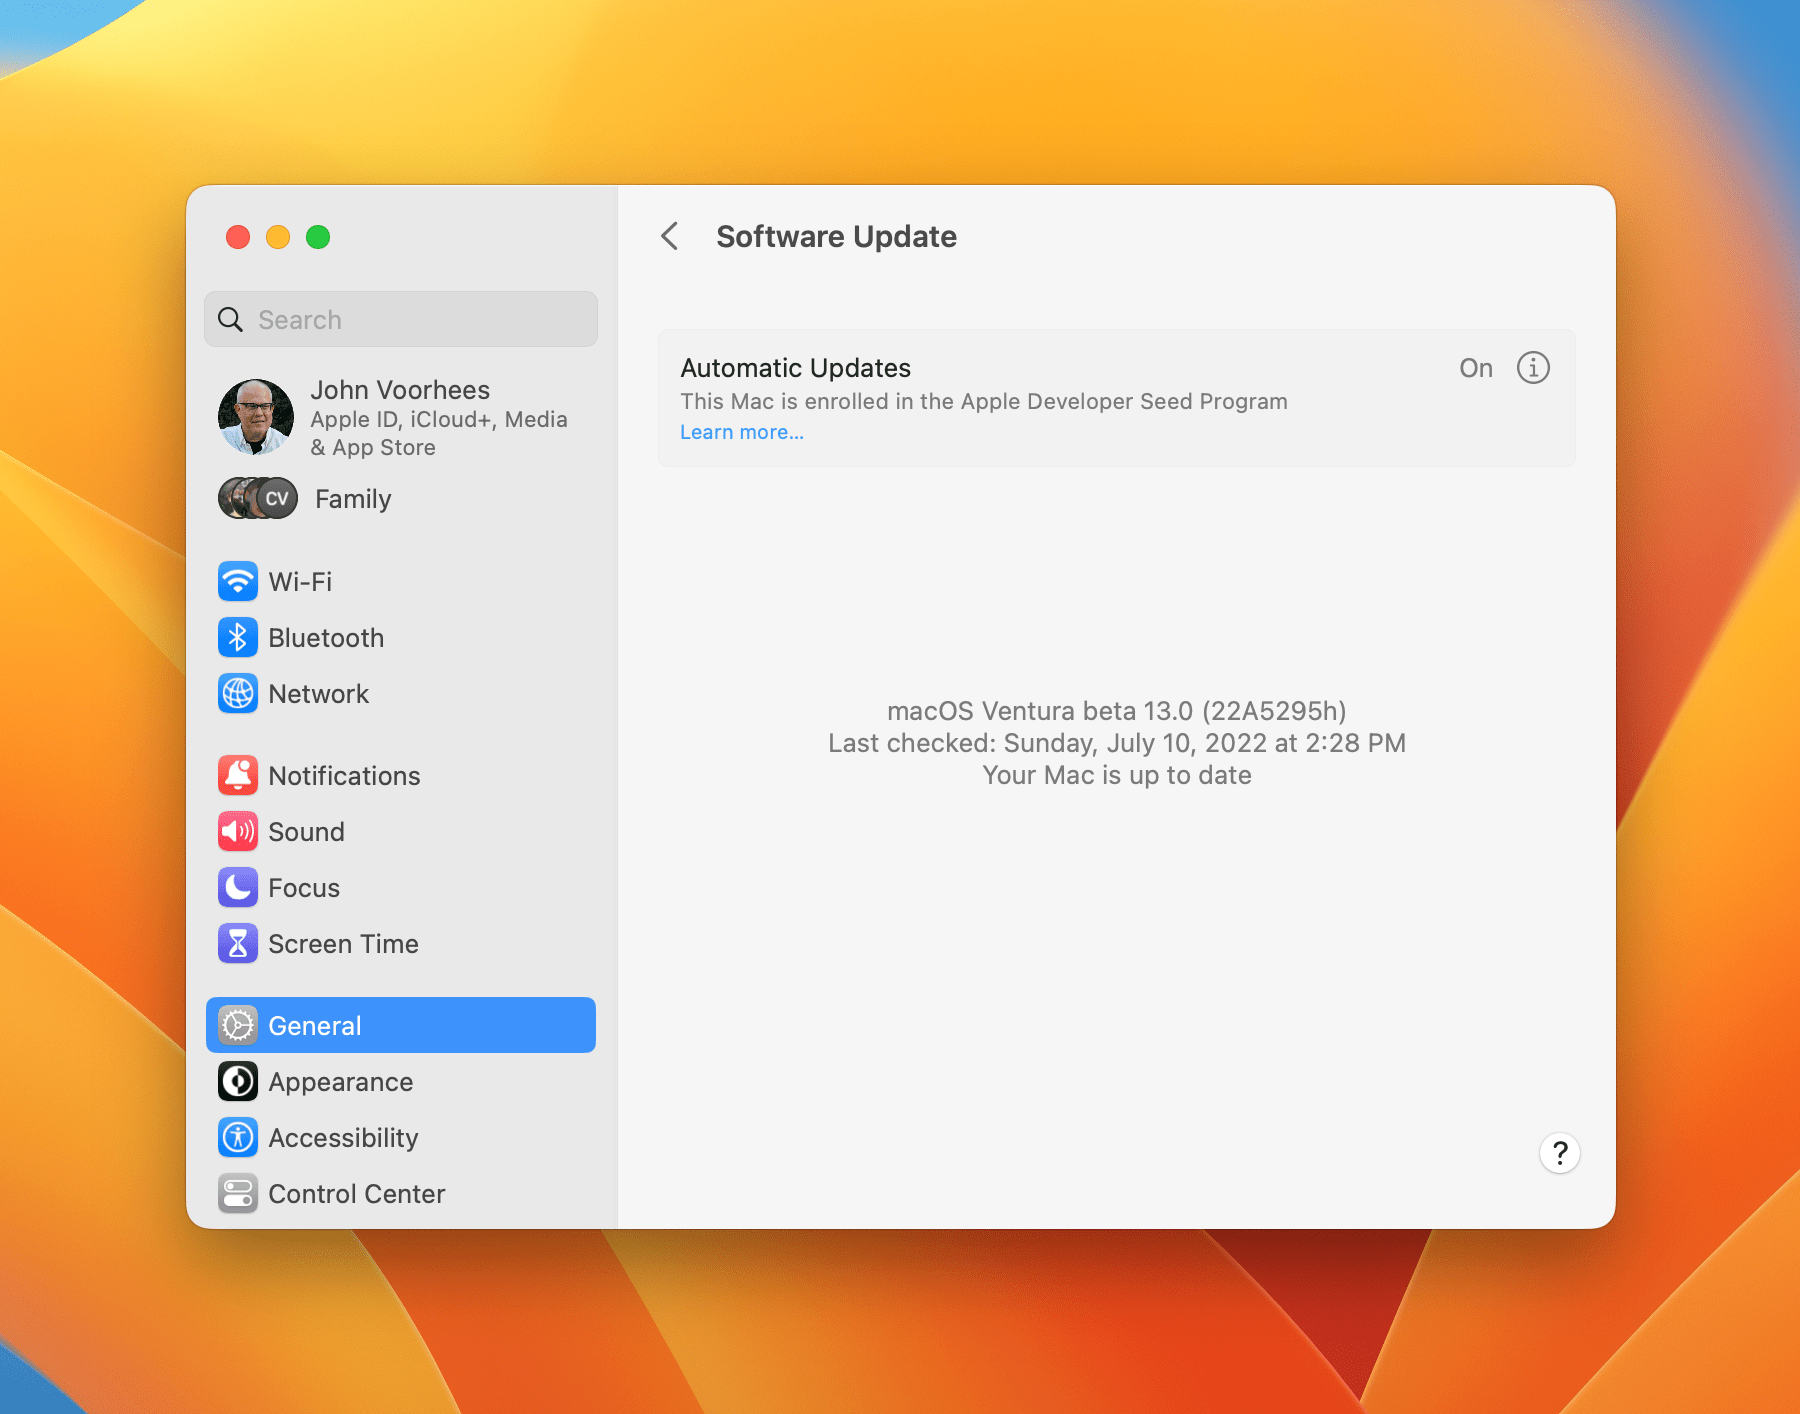Click the Software Update heading
1800x1414 pixels.
pos(837,236)
